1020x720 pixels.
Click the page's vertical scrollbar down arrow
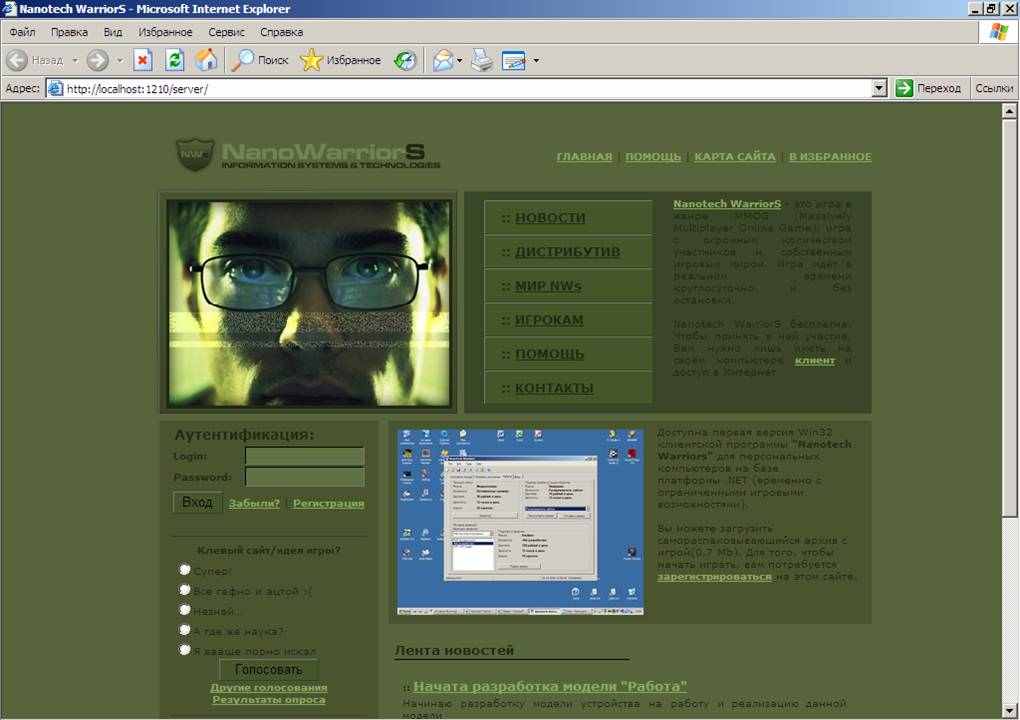pyautogui.click(x=1009, y=711)
